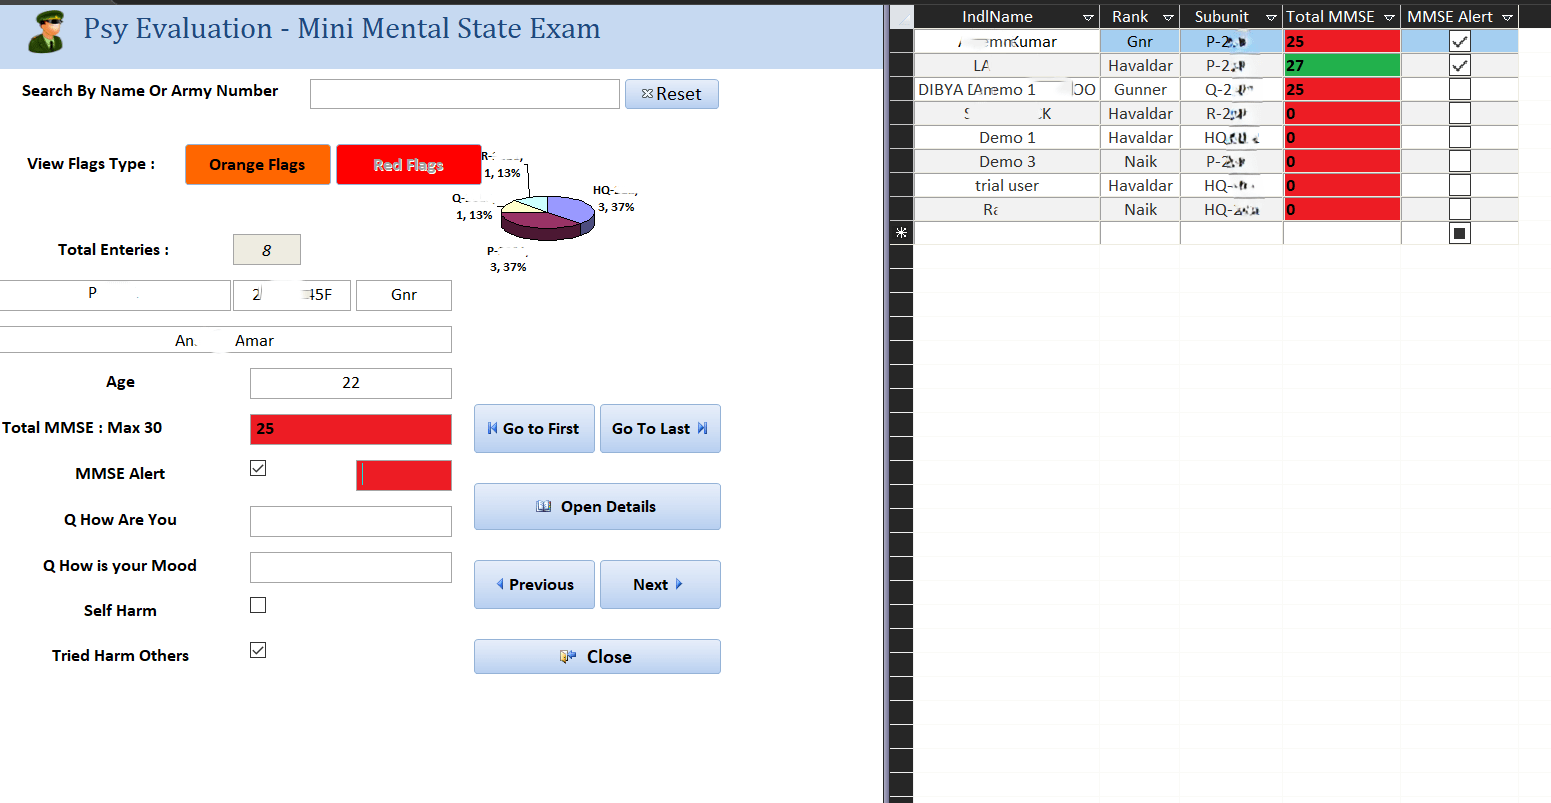The image size is (1551, 803).
Task: Go to the first record
Action: click(x=534, y=429)
